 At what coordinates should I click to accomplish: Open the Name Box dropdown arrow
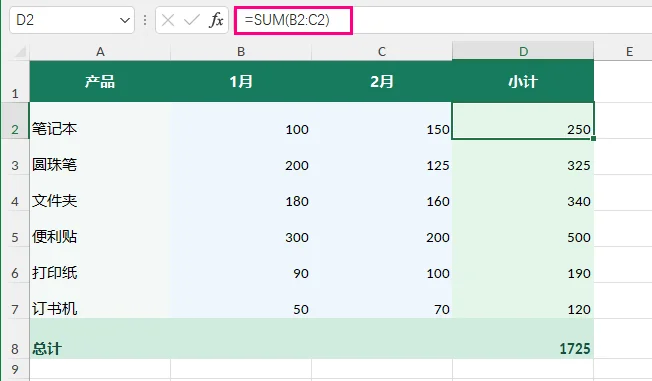tap(124, 20)
